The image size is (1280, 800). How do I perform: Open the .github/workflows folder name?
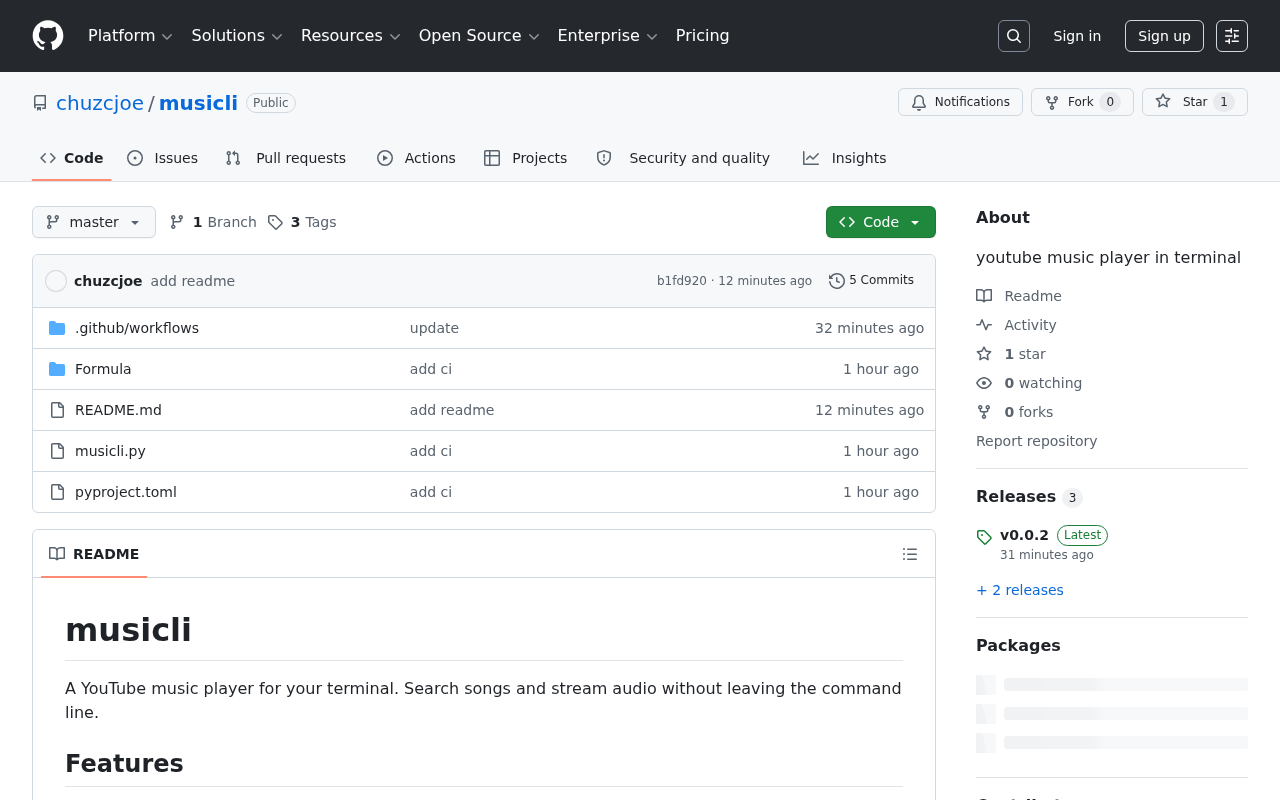[137, 328]
